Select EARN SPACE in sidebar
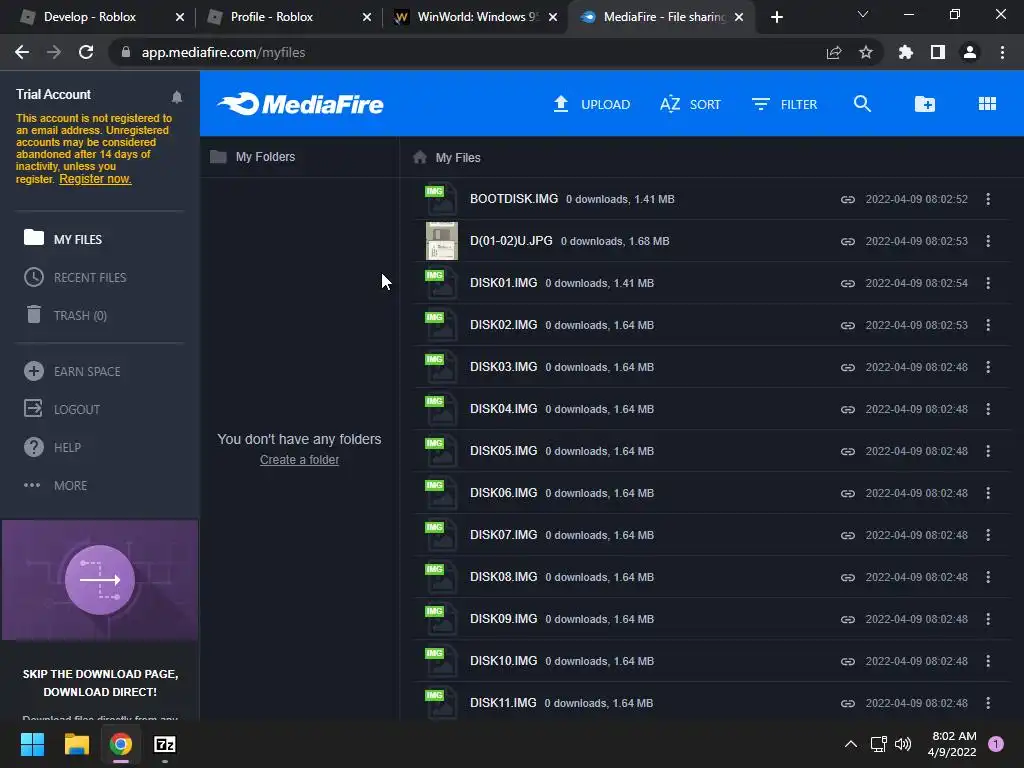This screenshot has height=768, width=1024. click(72, 372)
